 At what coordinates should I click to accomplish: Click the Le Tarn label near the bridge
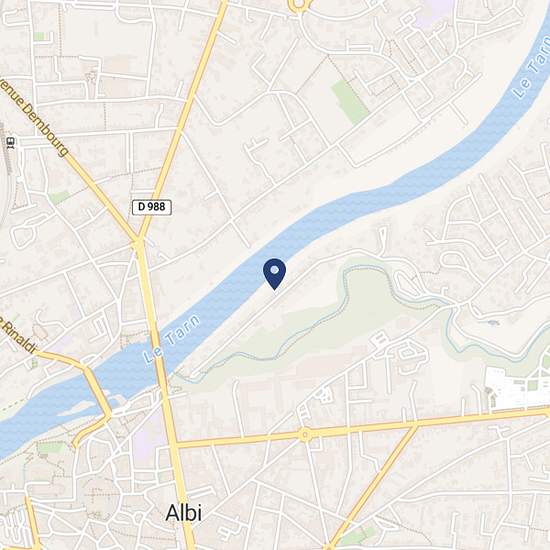[172, 339]
